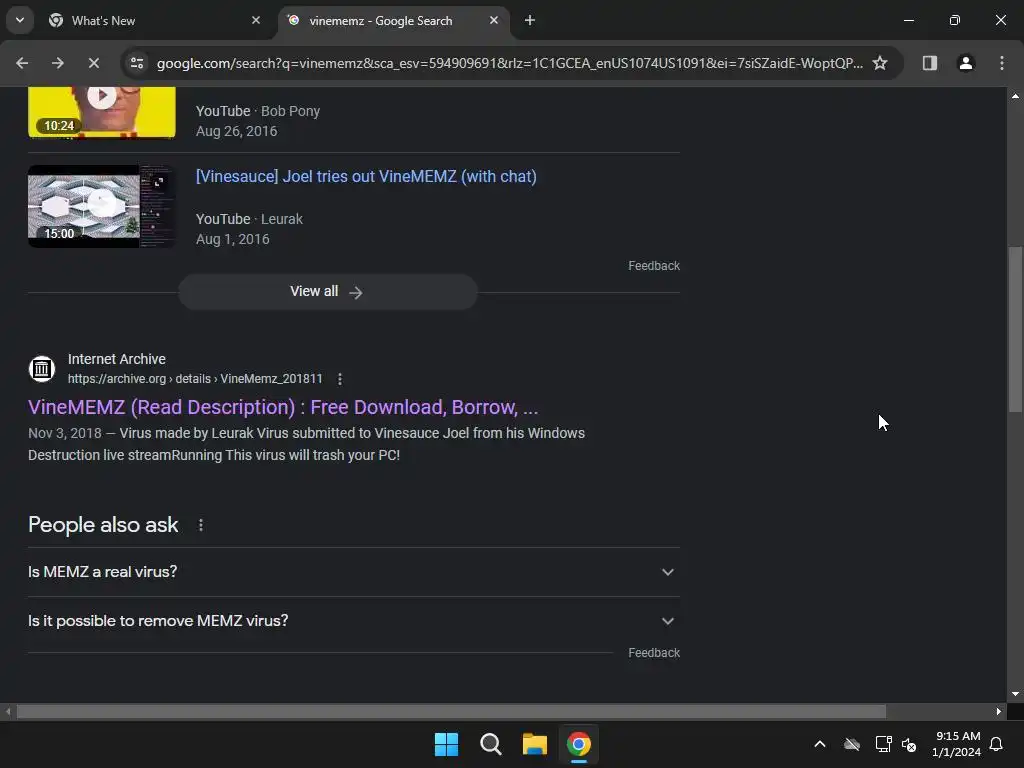Open the Windows Start menu

click(x=447, y=744)
